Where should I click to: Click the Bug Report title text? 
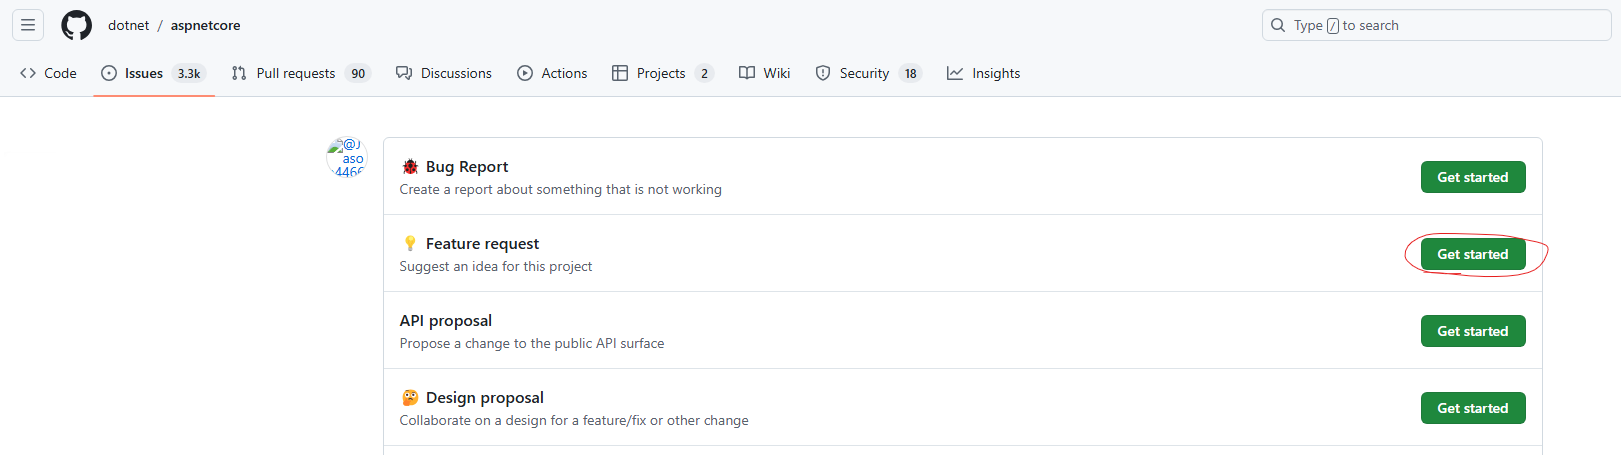(467, 166)
